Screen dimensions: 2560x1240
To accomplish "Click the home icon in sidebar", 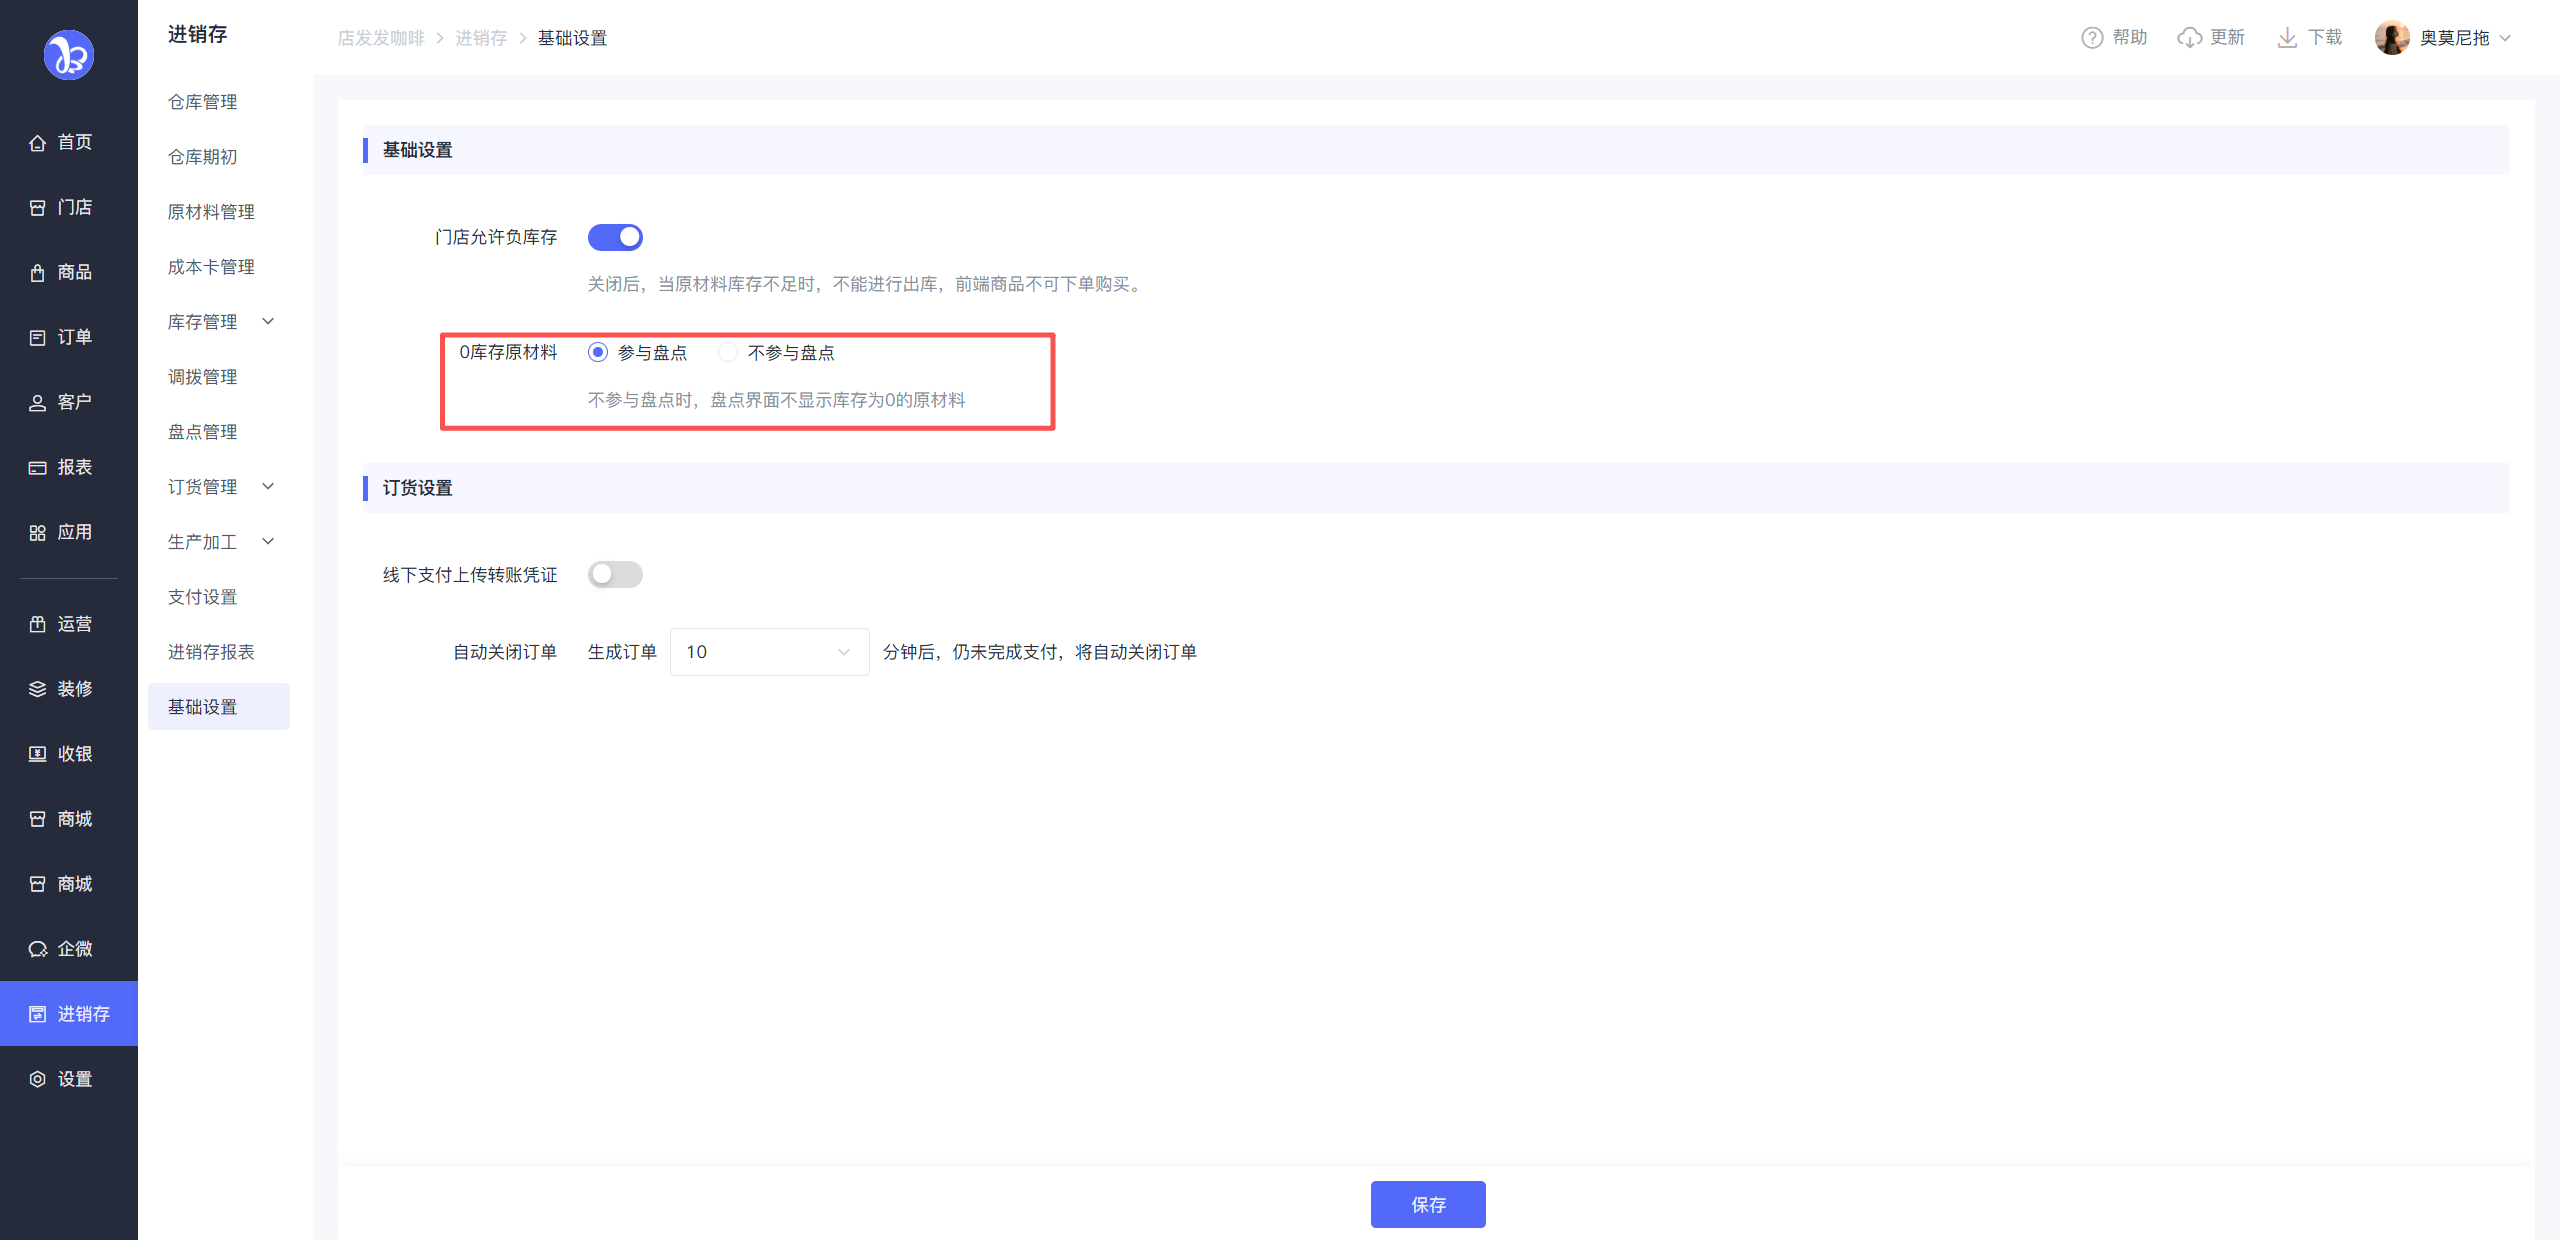I will pyautogui.click(x=37, y=143).
